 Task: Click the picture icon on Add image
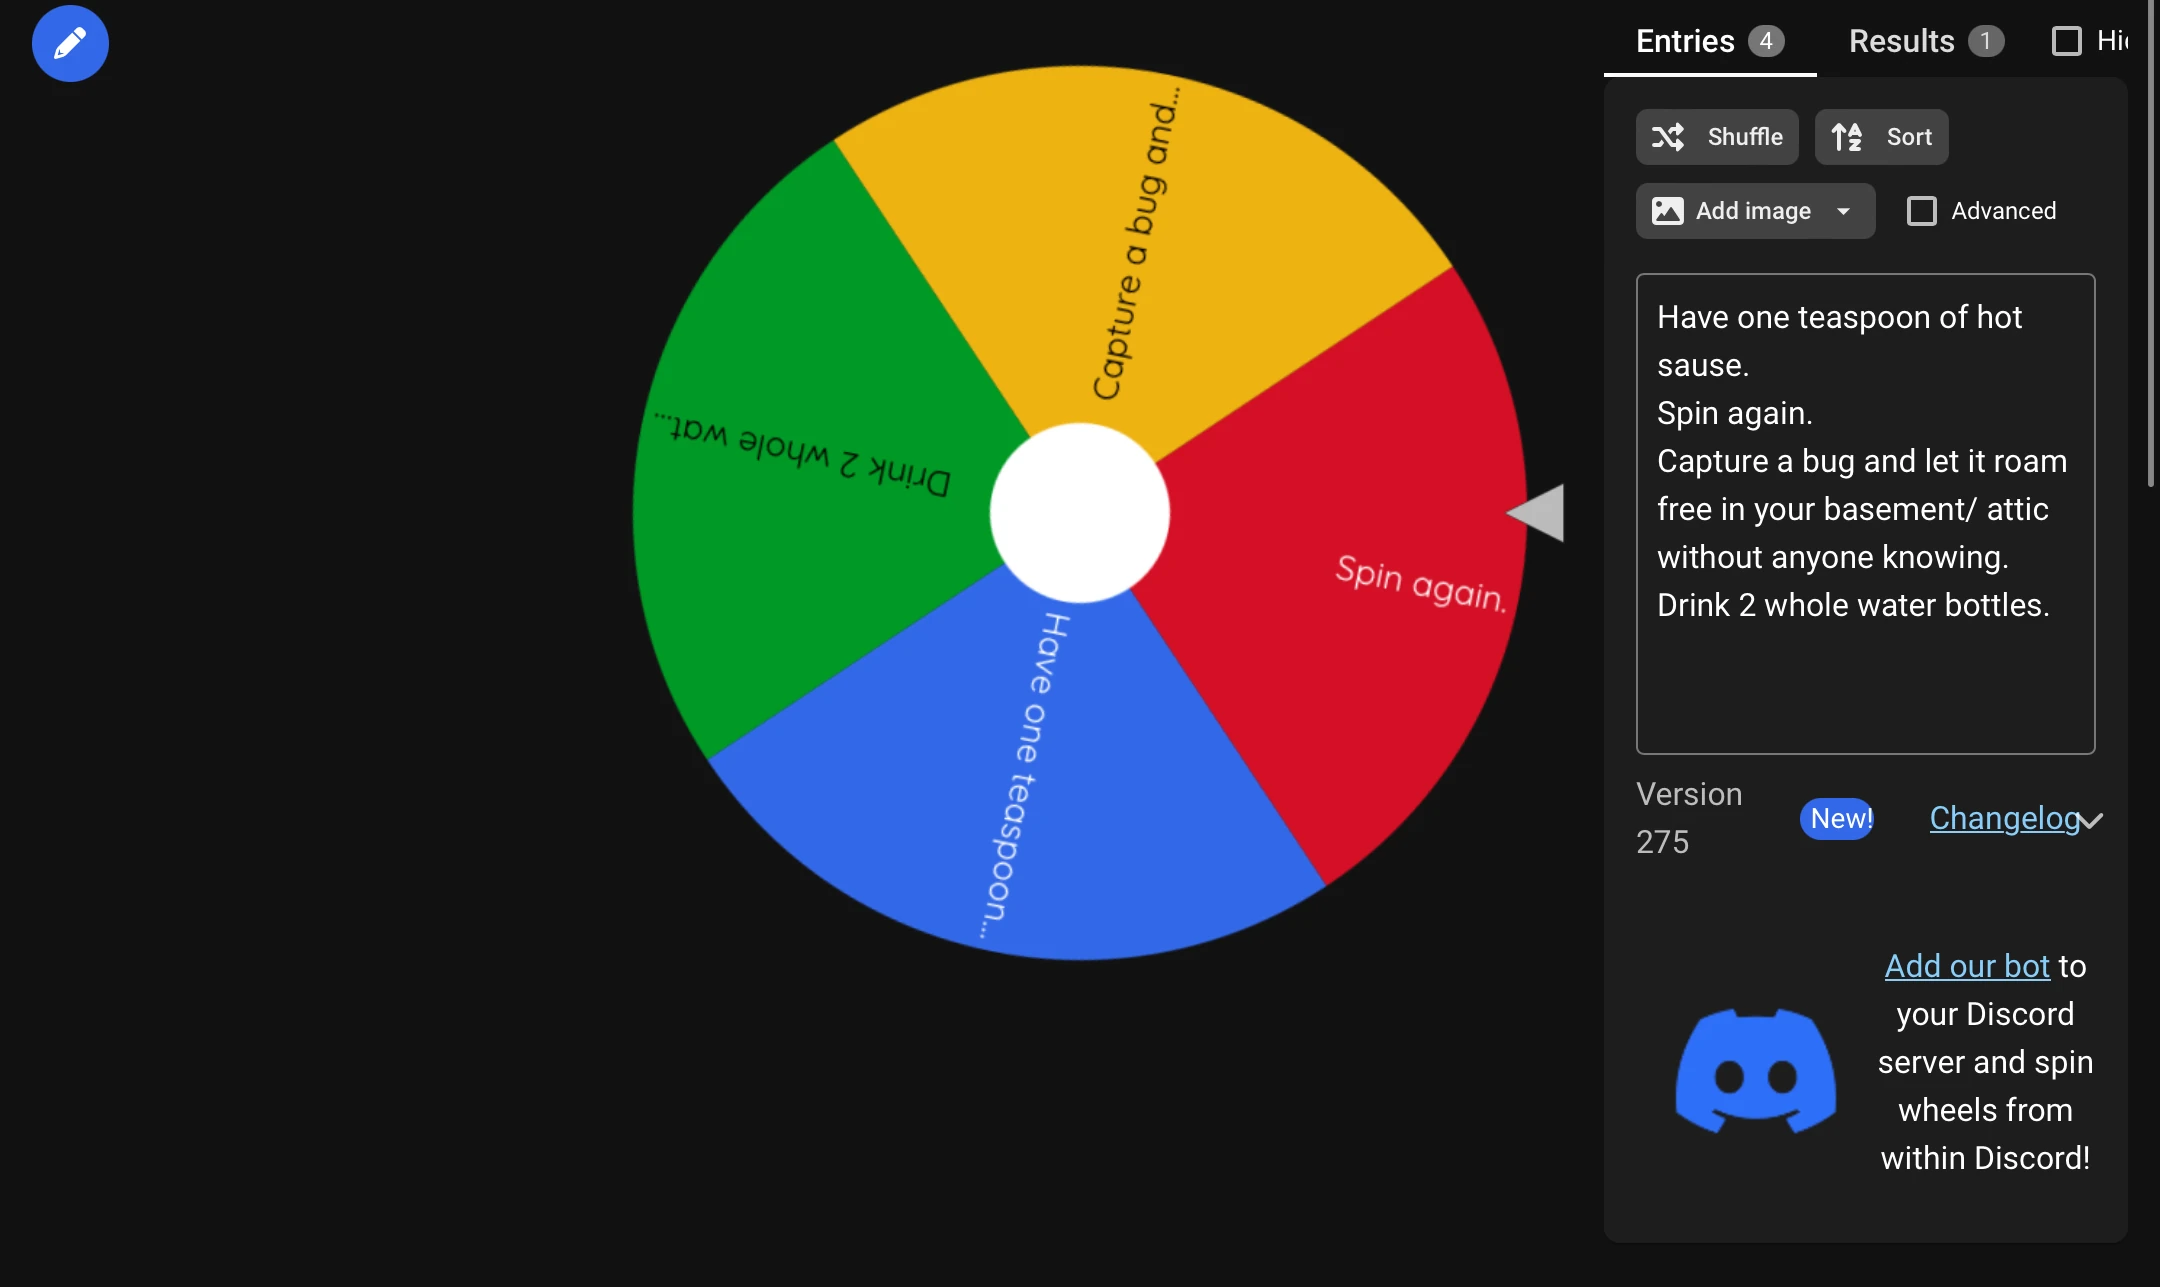pyautogui.click(x=1669, y=211)
